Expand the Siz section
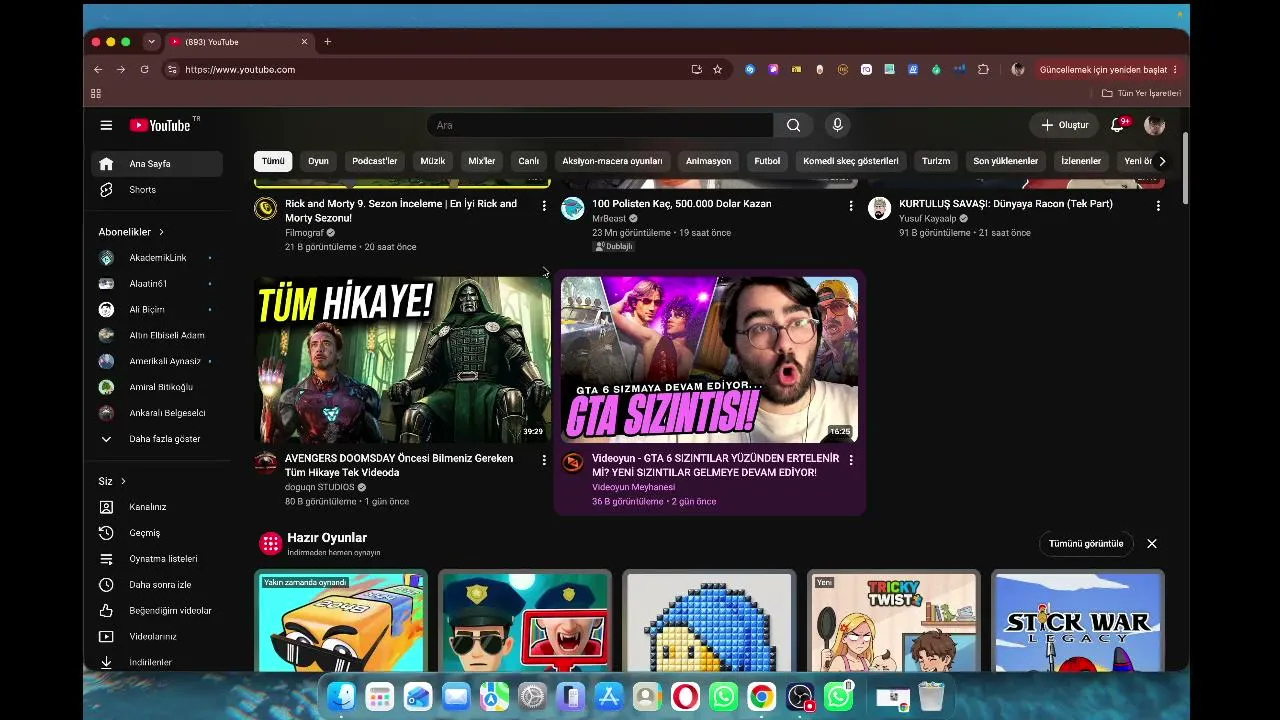Viewport: 1280px width, 720px height. click(112, 481)
